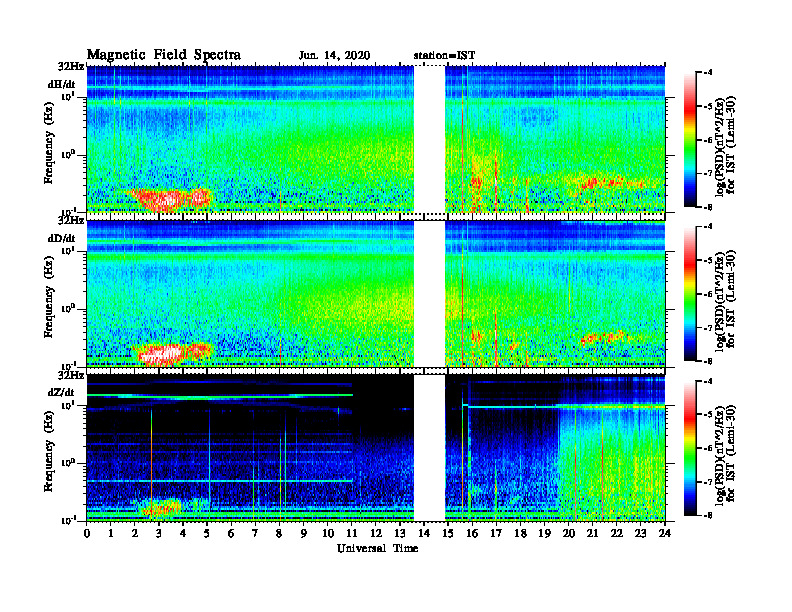The image size is (792, 612).
Task: Click hour "11" on the time axis
Action: point(352,534)
